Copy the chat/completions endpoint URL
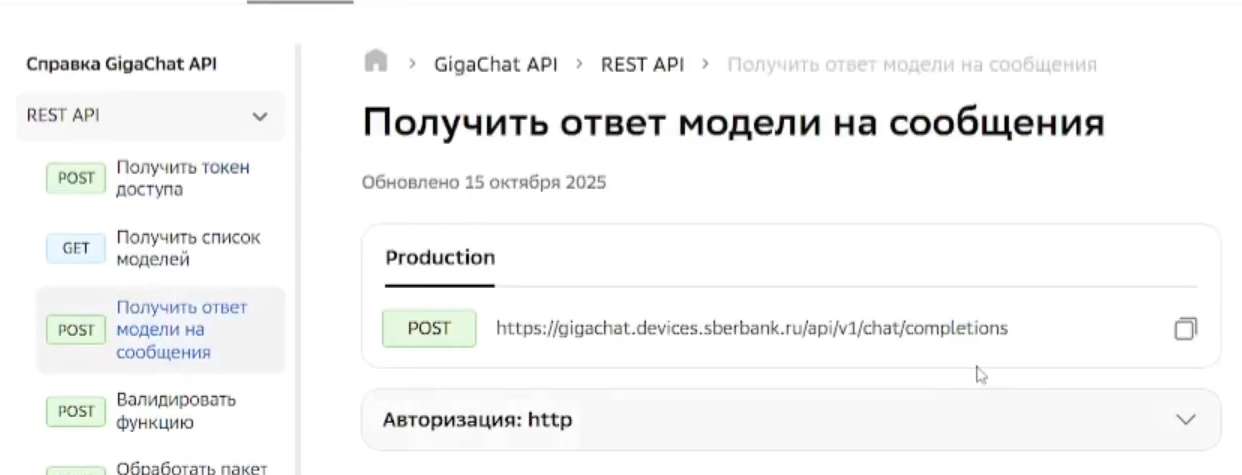This screenshot has height=475, width=1242. coord(1185,329)
